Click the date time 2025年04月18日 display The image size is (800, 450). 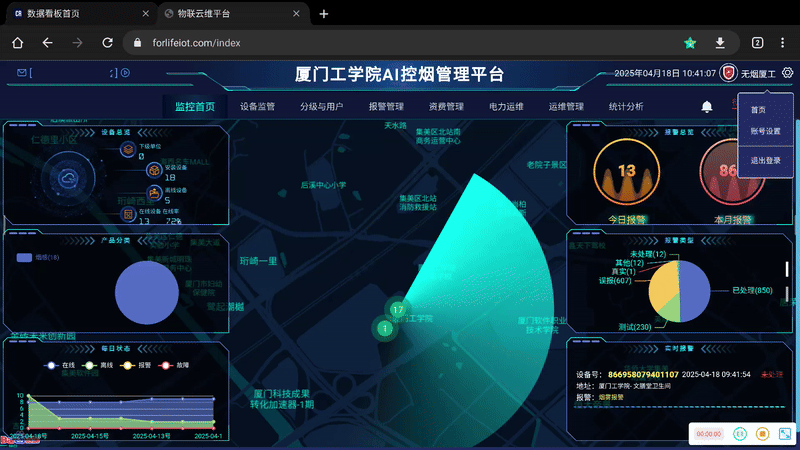point(665,73)
